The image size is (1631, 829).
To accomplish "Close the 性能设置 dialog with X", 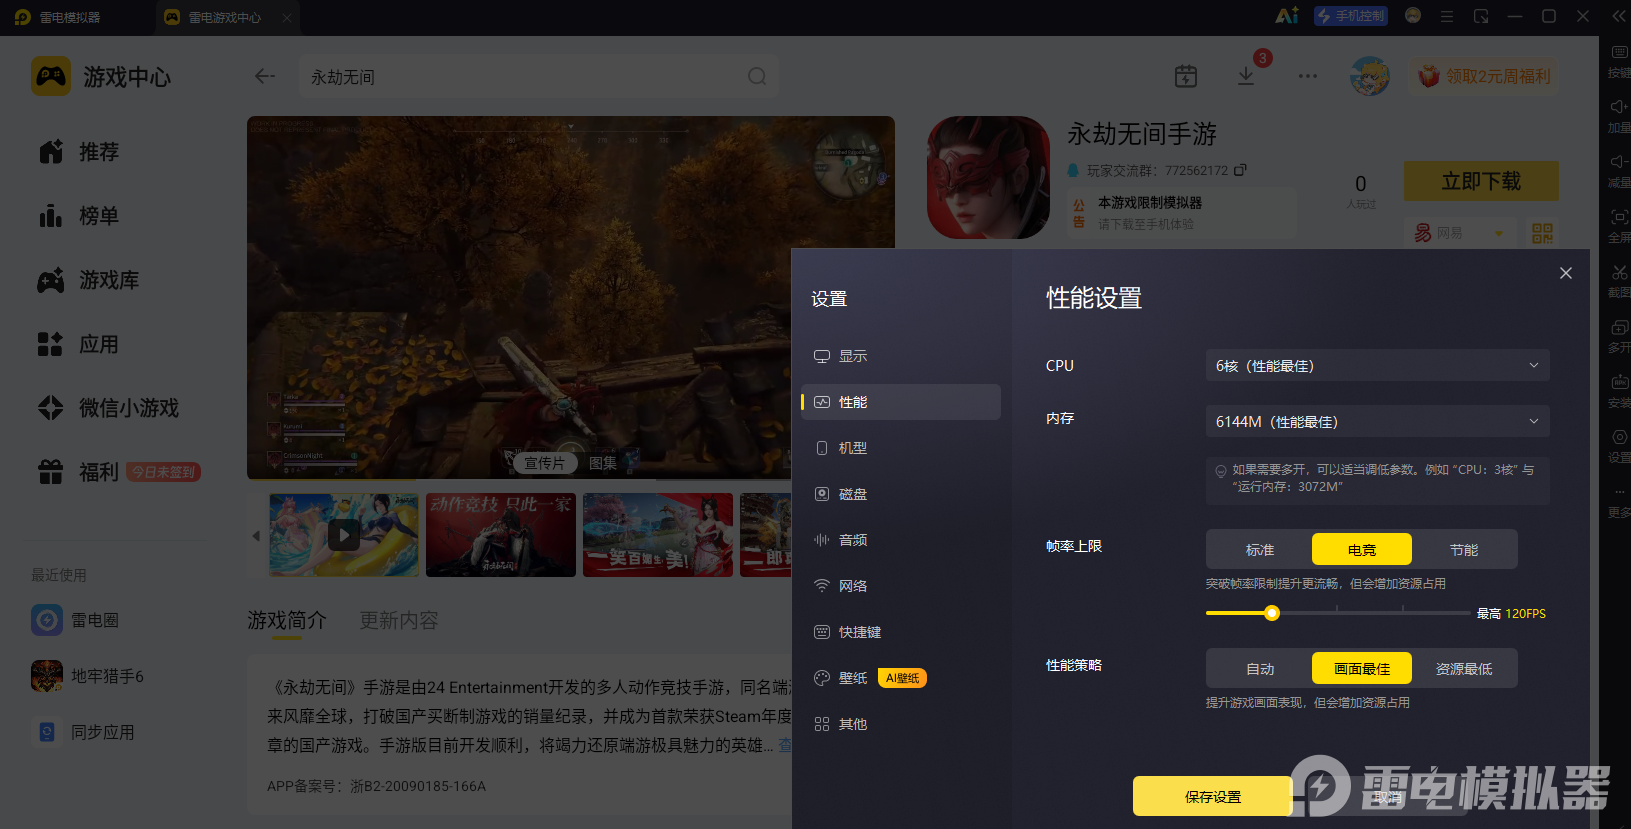I will (1566, 273).
